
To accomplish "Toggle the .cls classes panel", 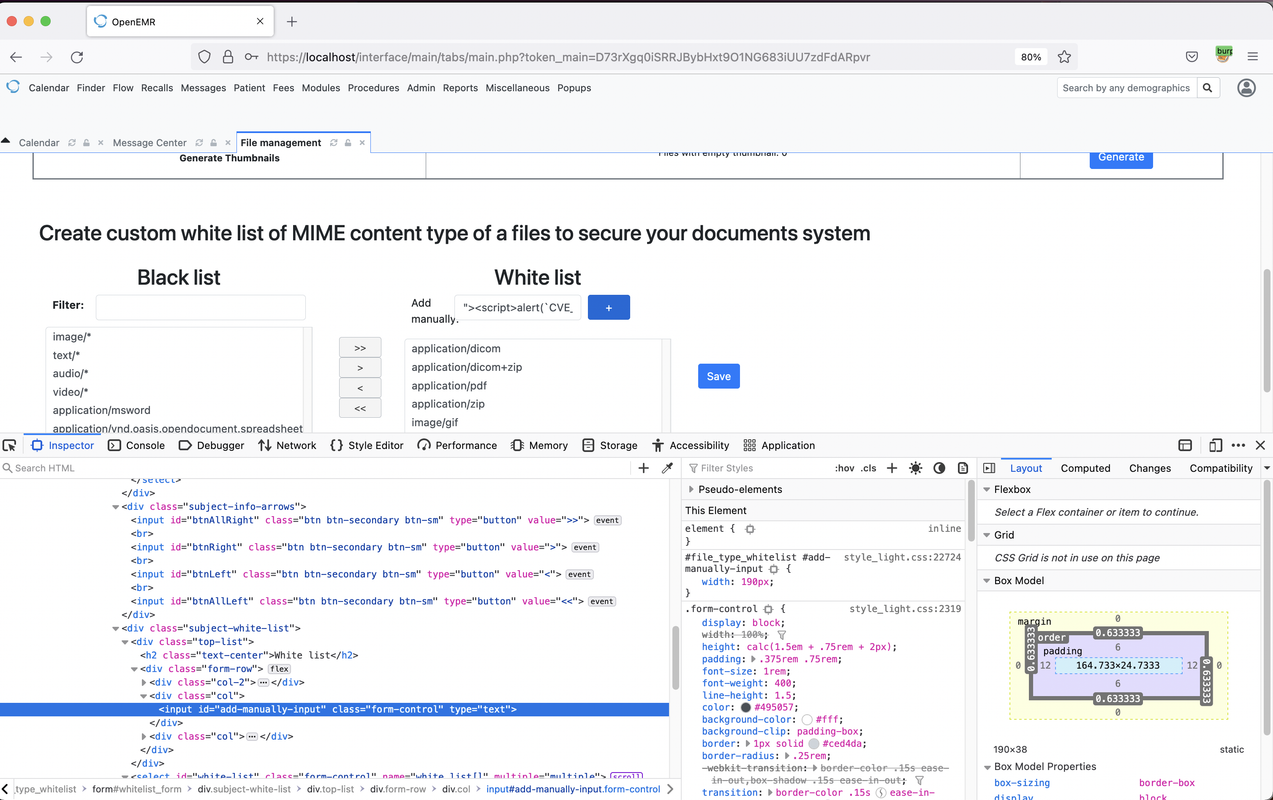I will pos(868,468).
